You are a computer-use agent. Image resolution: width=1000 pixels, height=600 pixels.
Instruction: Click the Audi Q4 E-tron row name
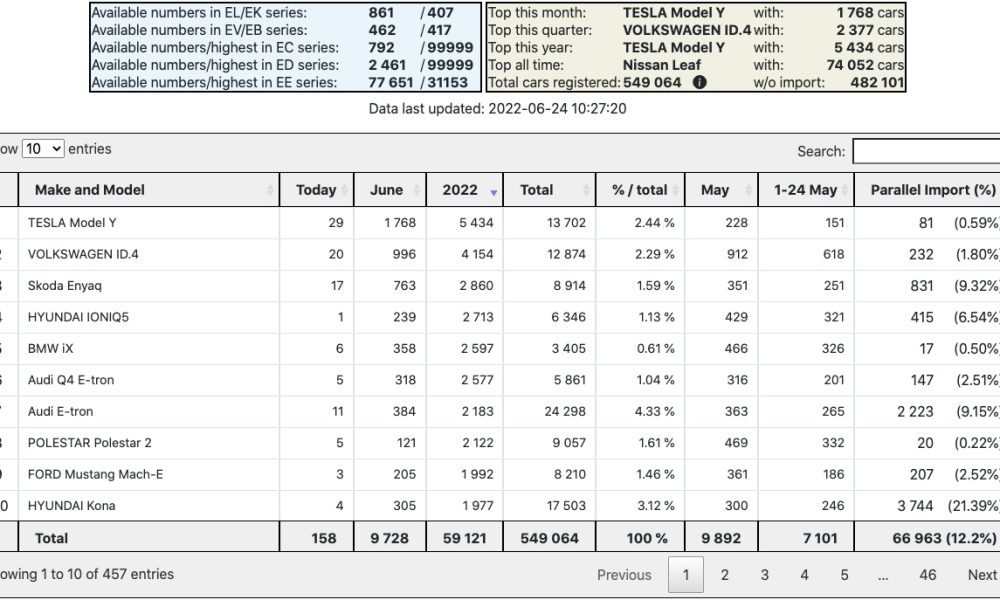point(71,380)
